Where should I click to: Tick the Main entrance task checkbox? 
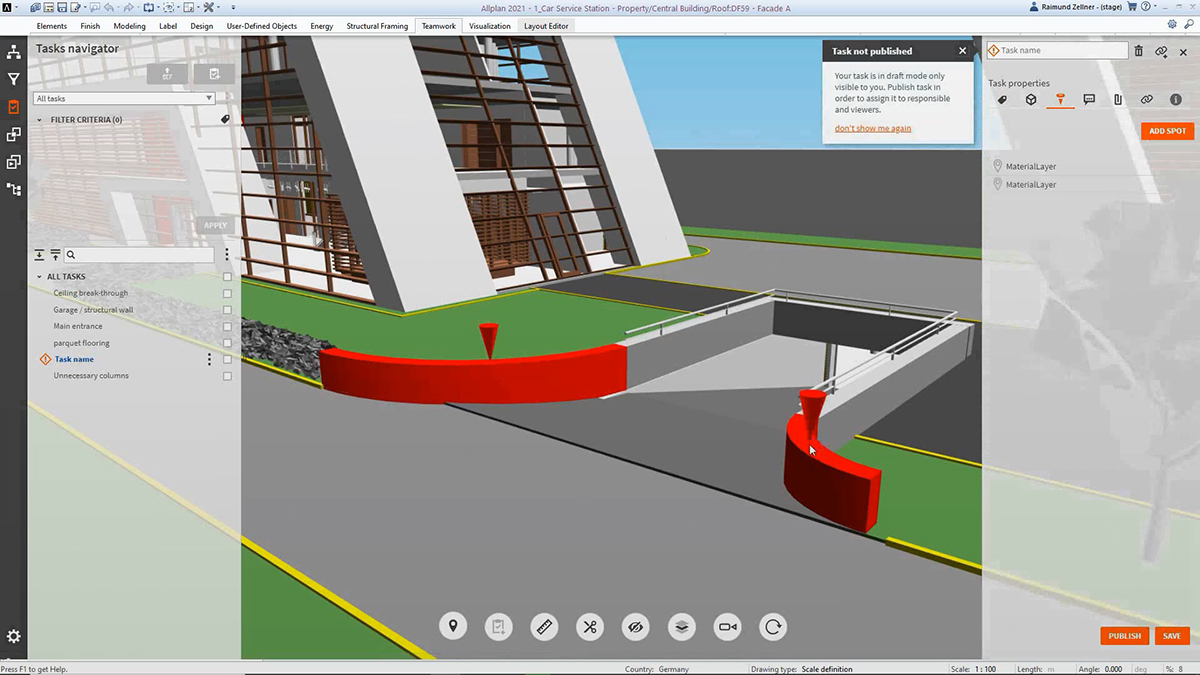(x=227, y=327)
